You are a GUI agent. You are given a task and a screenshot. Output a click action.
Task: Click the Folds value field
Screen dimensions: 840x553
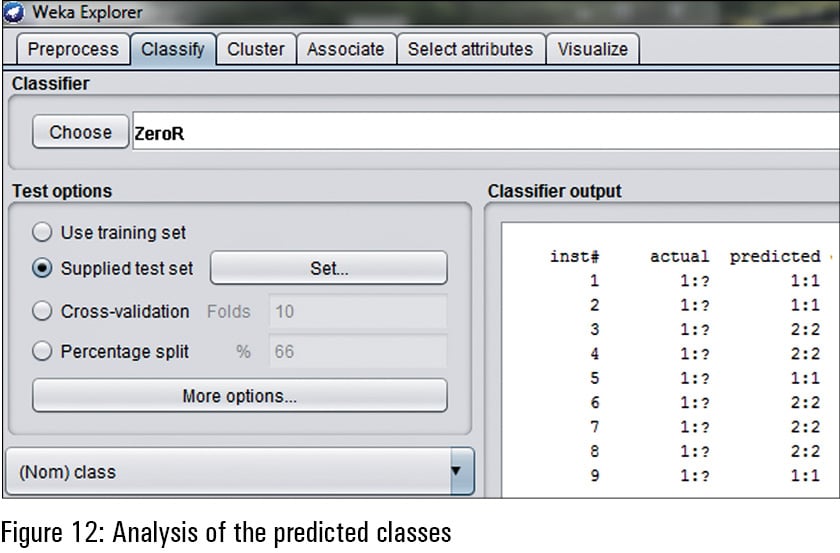[x=357, y=311]
